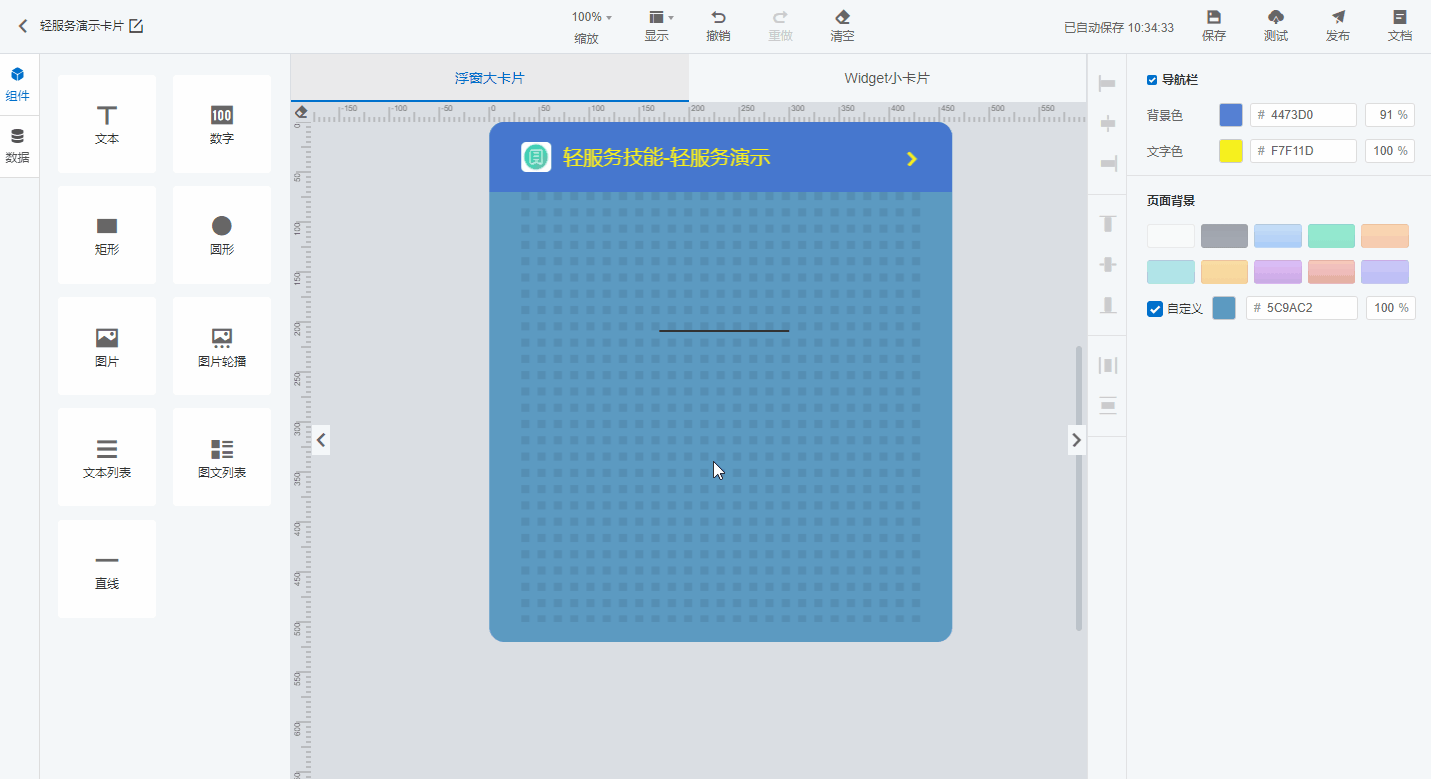1431x779 pixels.
Task: Click the F7F11D hex color field
Action: [1303, 151]
